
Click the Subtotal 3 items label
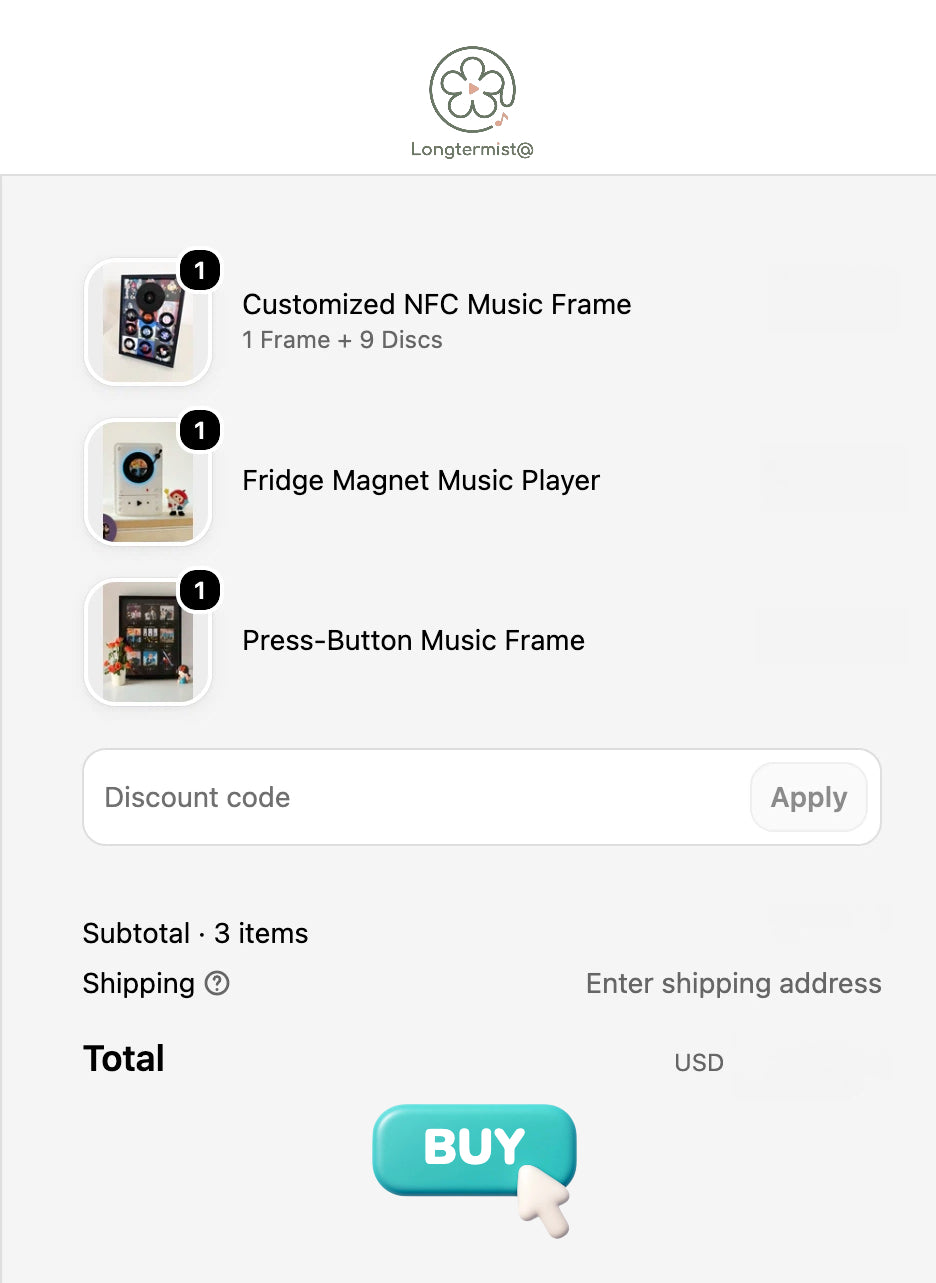click(x=195, y=933)
